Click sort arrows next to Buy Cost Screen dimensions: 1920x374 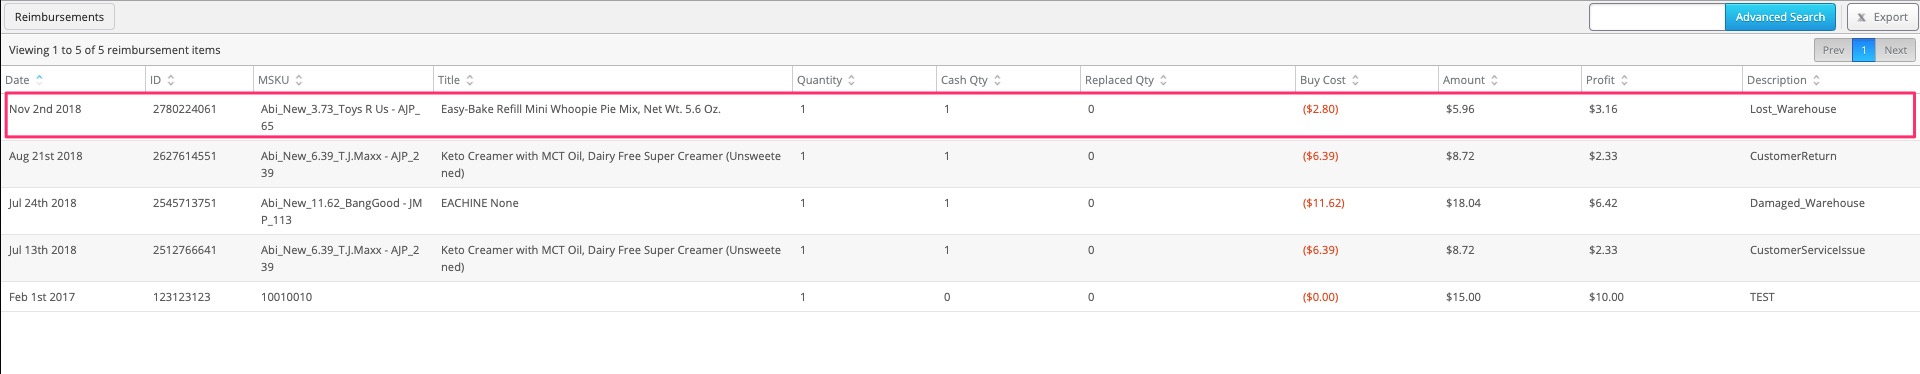click(x=1355, y=80)
